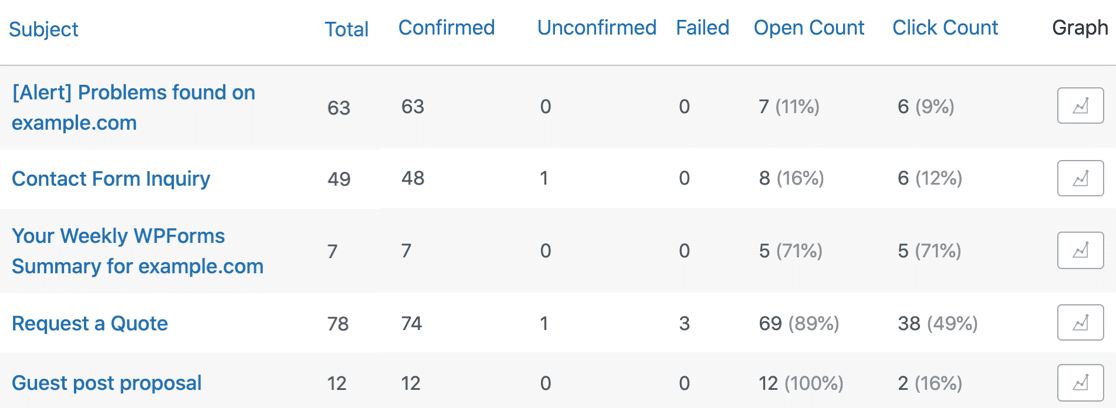Viewport: 1116px width, 408px height.
Task: Sort table by Subject column
Action: click(x=44, y=29)
